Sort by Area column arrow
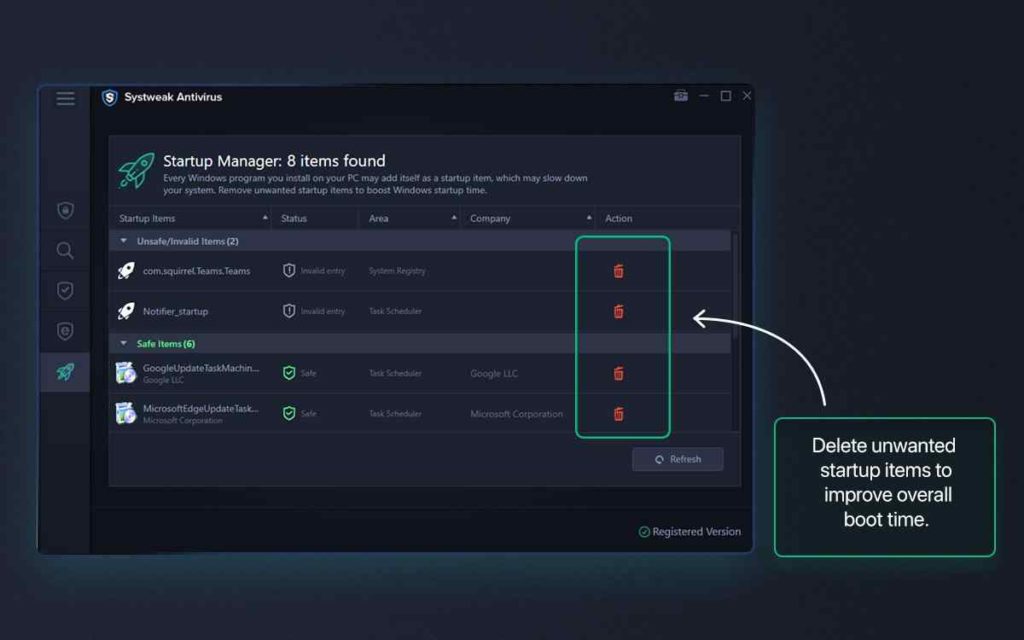1024x640 pixels. 454,217
